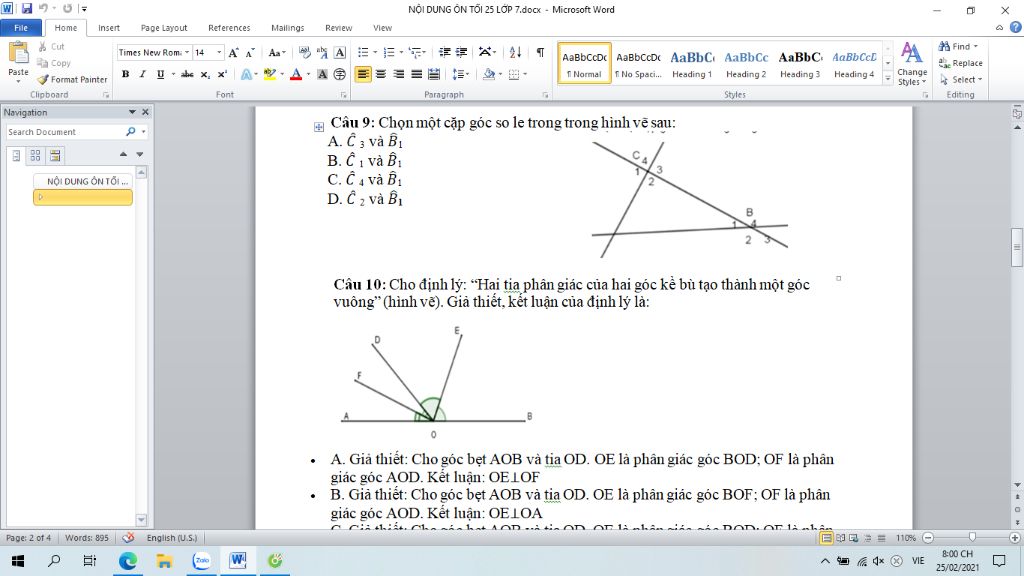The image size is (1024, 576).
Task: Apply strikethrough formatting
Action: 187,74
